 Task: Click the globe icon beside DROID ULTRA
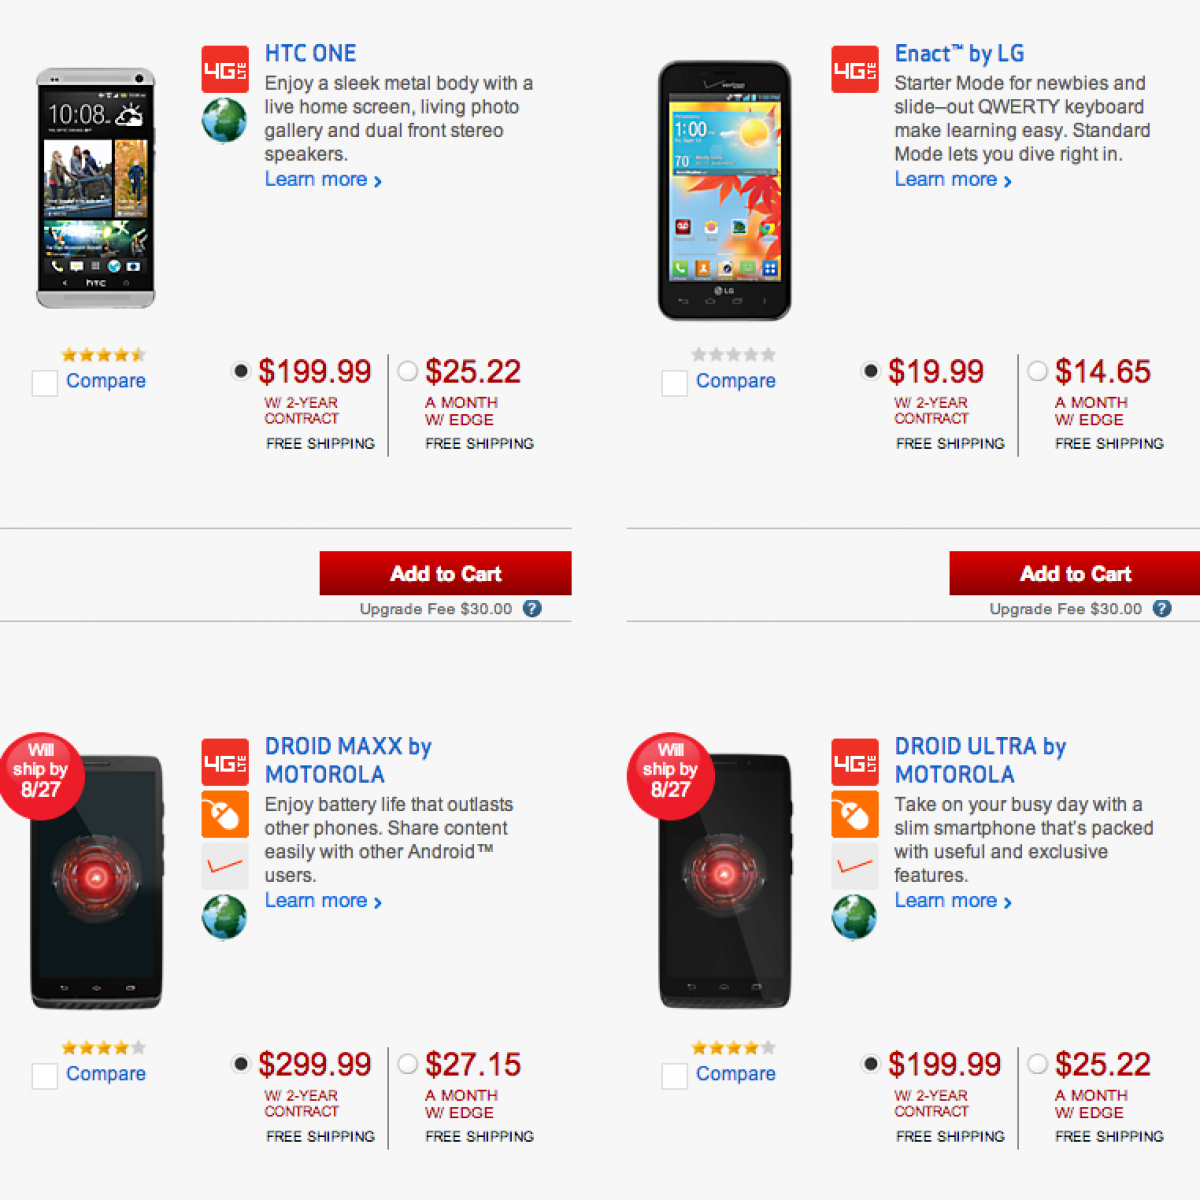(x=854, y=916)
